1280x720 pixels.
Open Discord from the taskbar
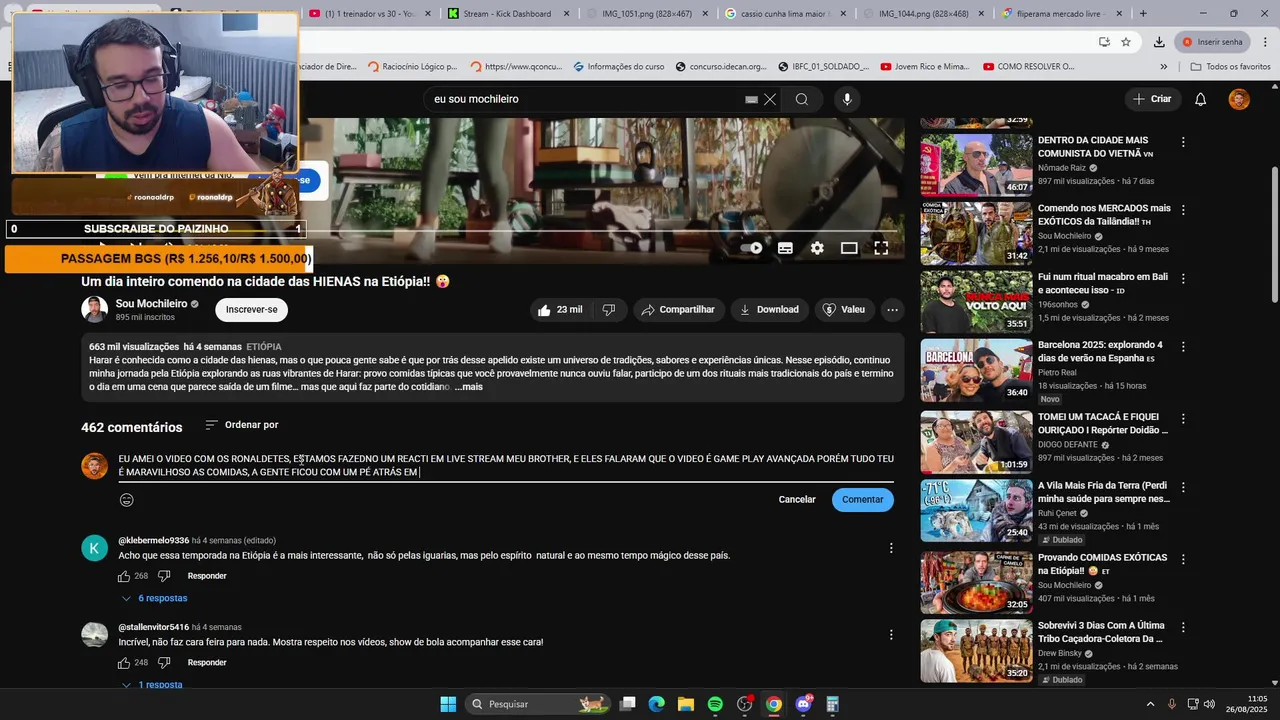(803, 704)
